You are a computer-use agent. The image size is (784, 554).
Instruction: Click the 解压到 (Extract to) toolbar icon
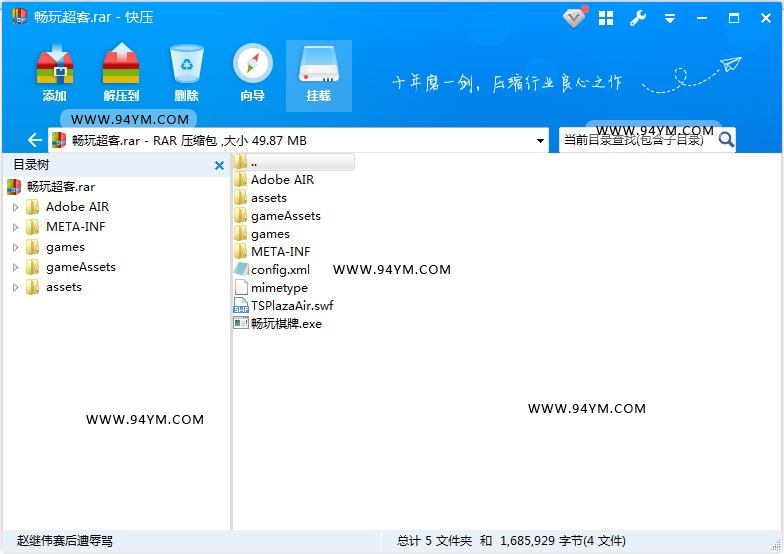[121, 73]
